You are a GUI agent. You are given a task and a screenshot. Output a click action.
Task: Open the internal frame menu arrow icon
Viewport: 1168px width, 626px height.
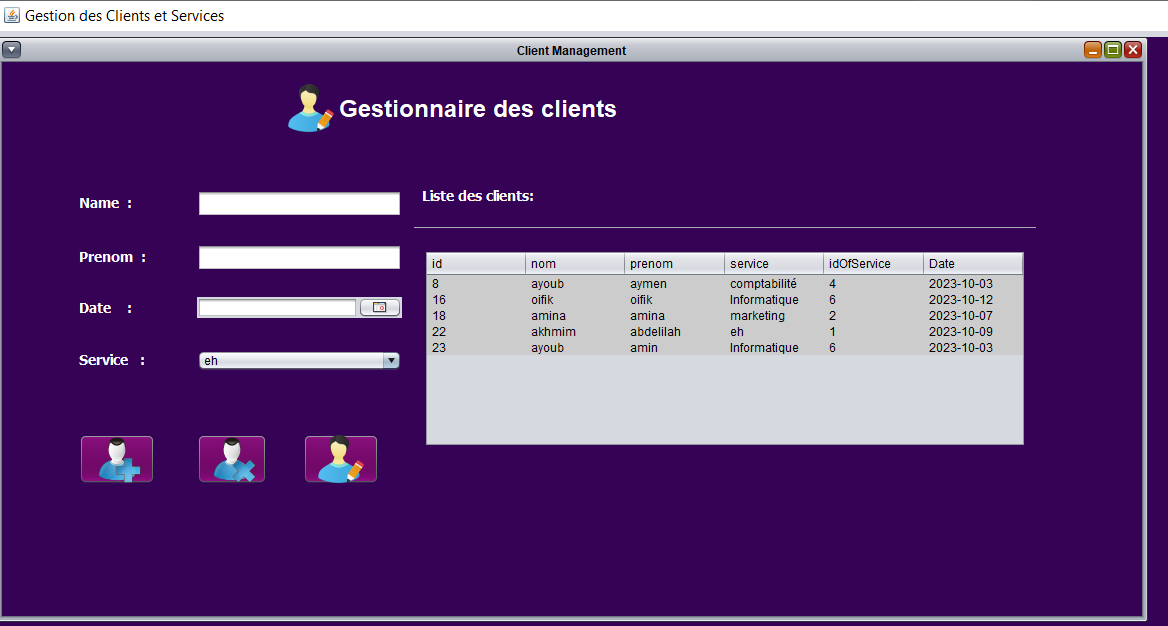(11, 50)
